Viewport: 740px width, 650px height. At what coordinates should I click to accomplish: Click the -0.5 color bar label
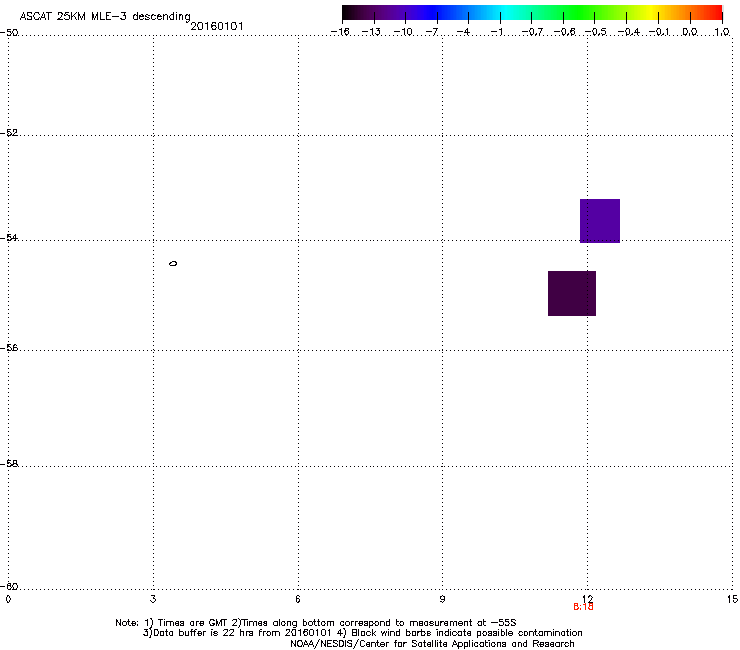tap(596, 32)
